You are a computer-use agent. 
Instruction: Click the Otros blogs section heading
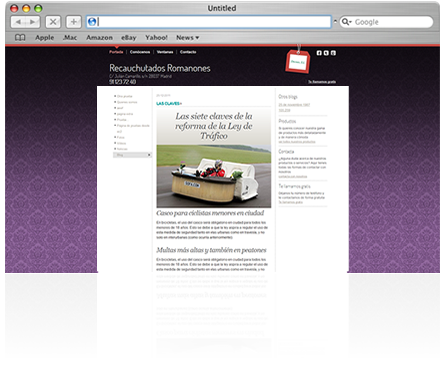(288, 97)
